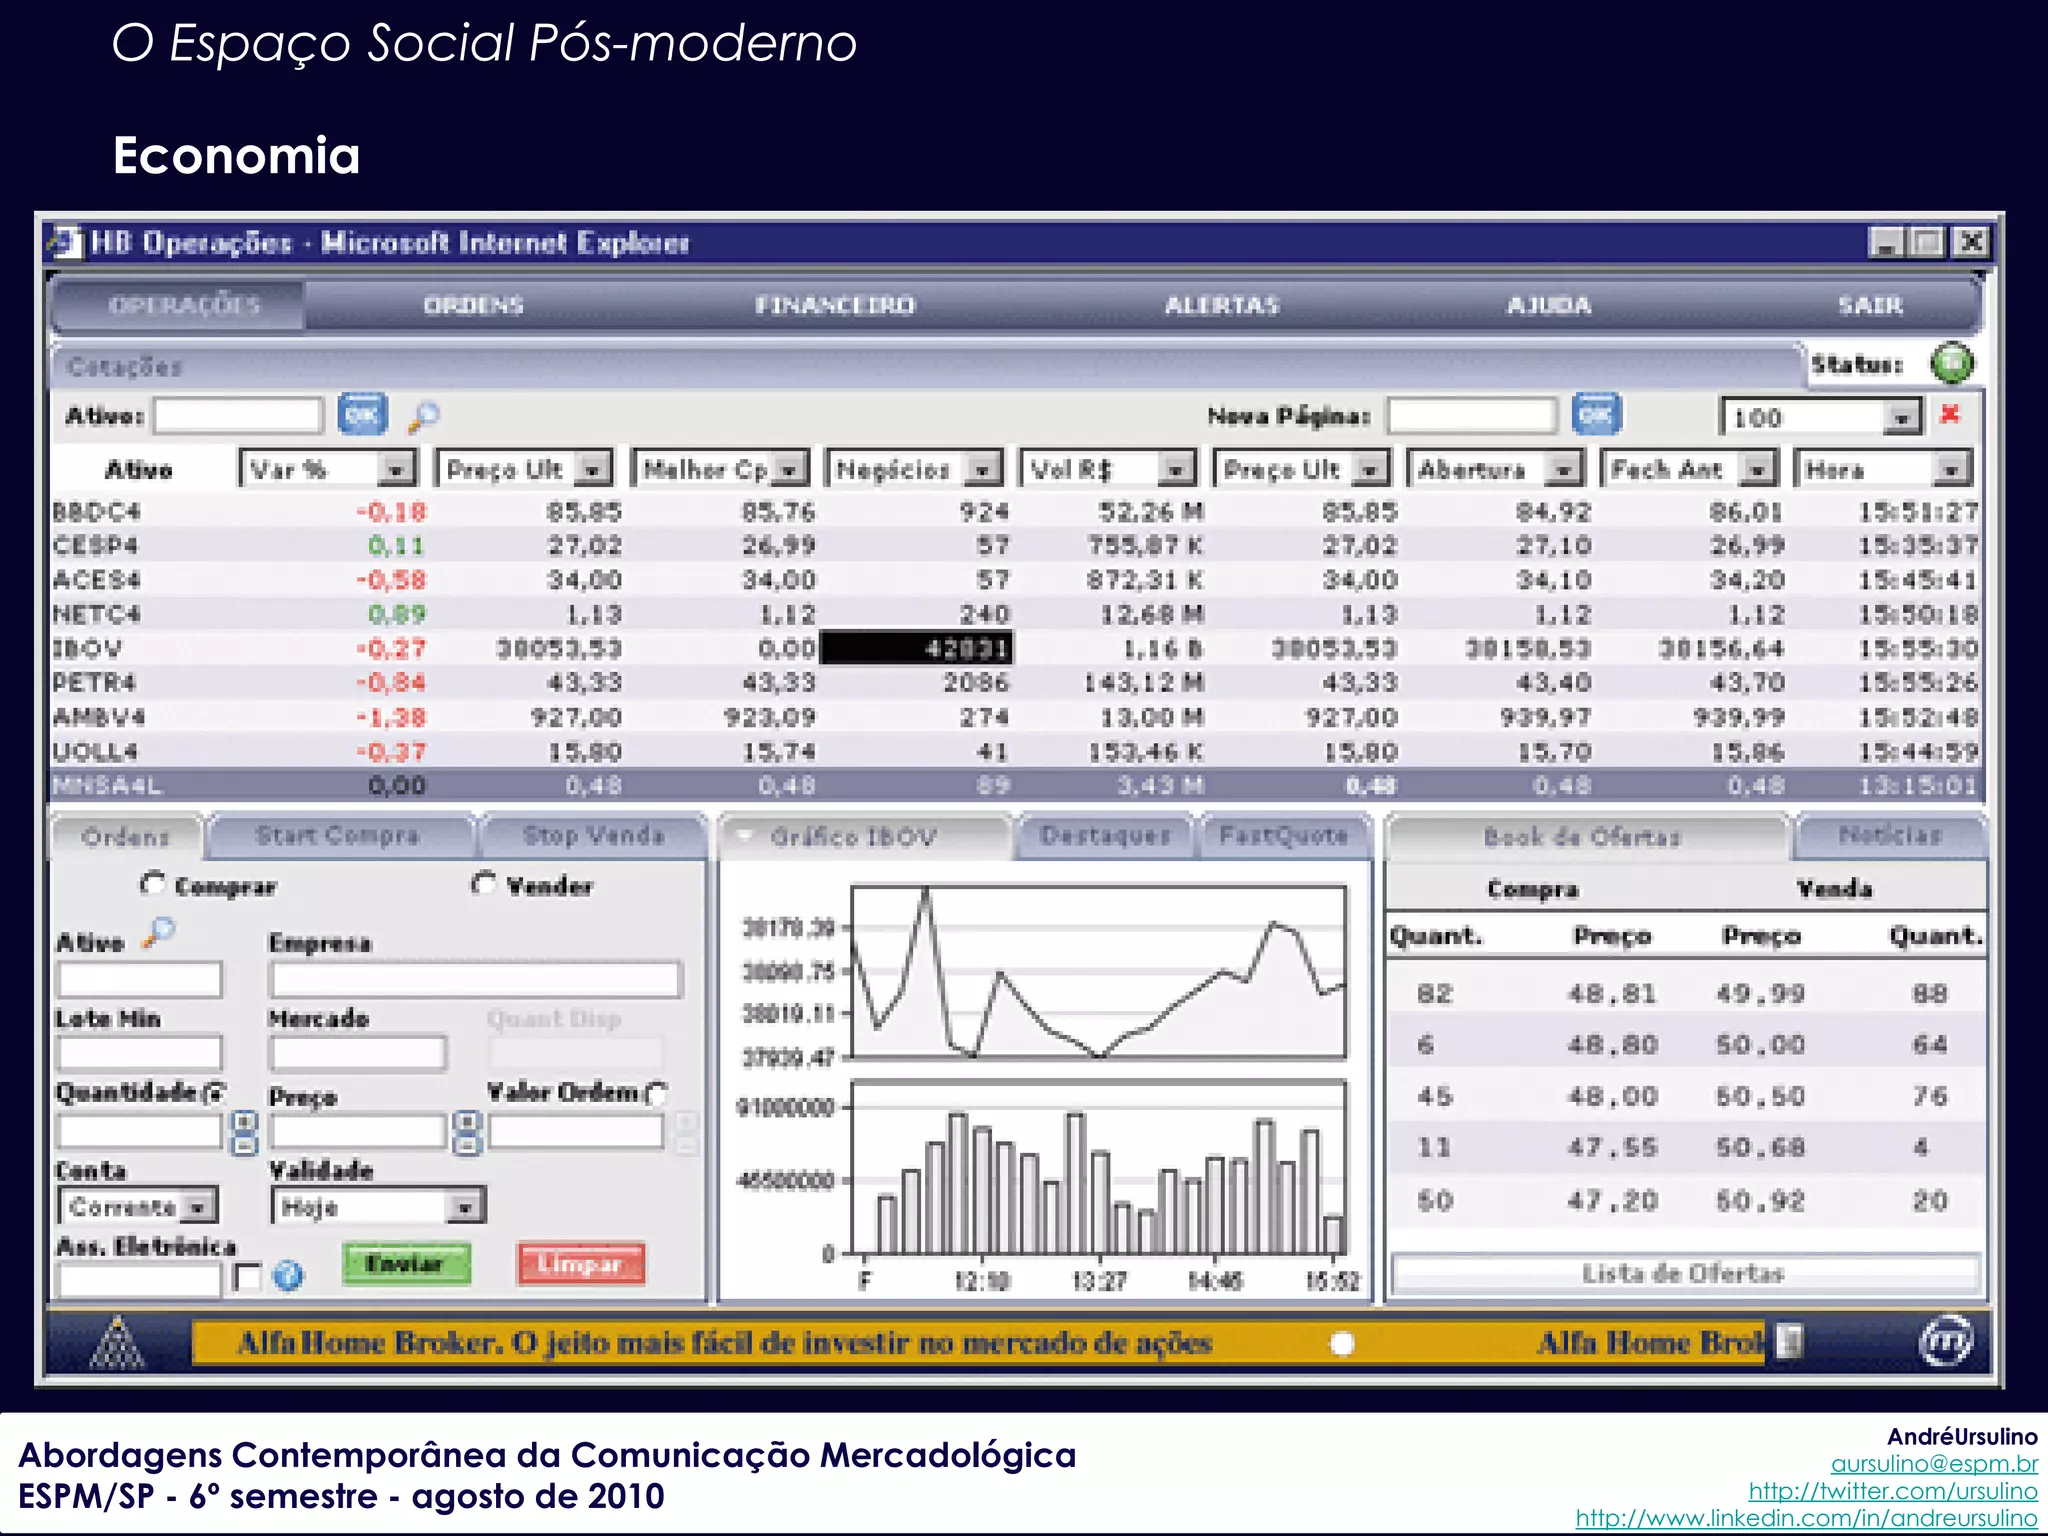Click SAIR to log out
The width and height of the screenshot is (2048, 1536).
1870,305
